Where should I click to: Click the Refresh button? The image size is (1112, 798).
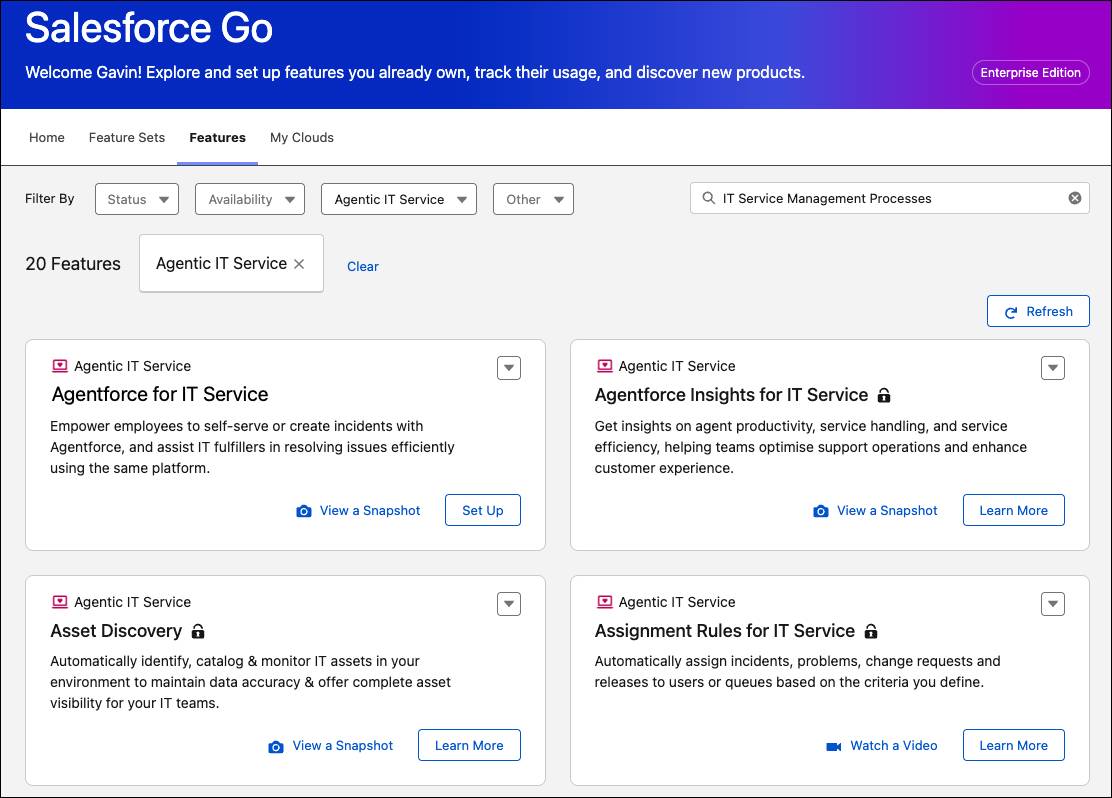point(1038,311)
